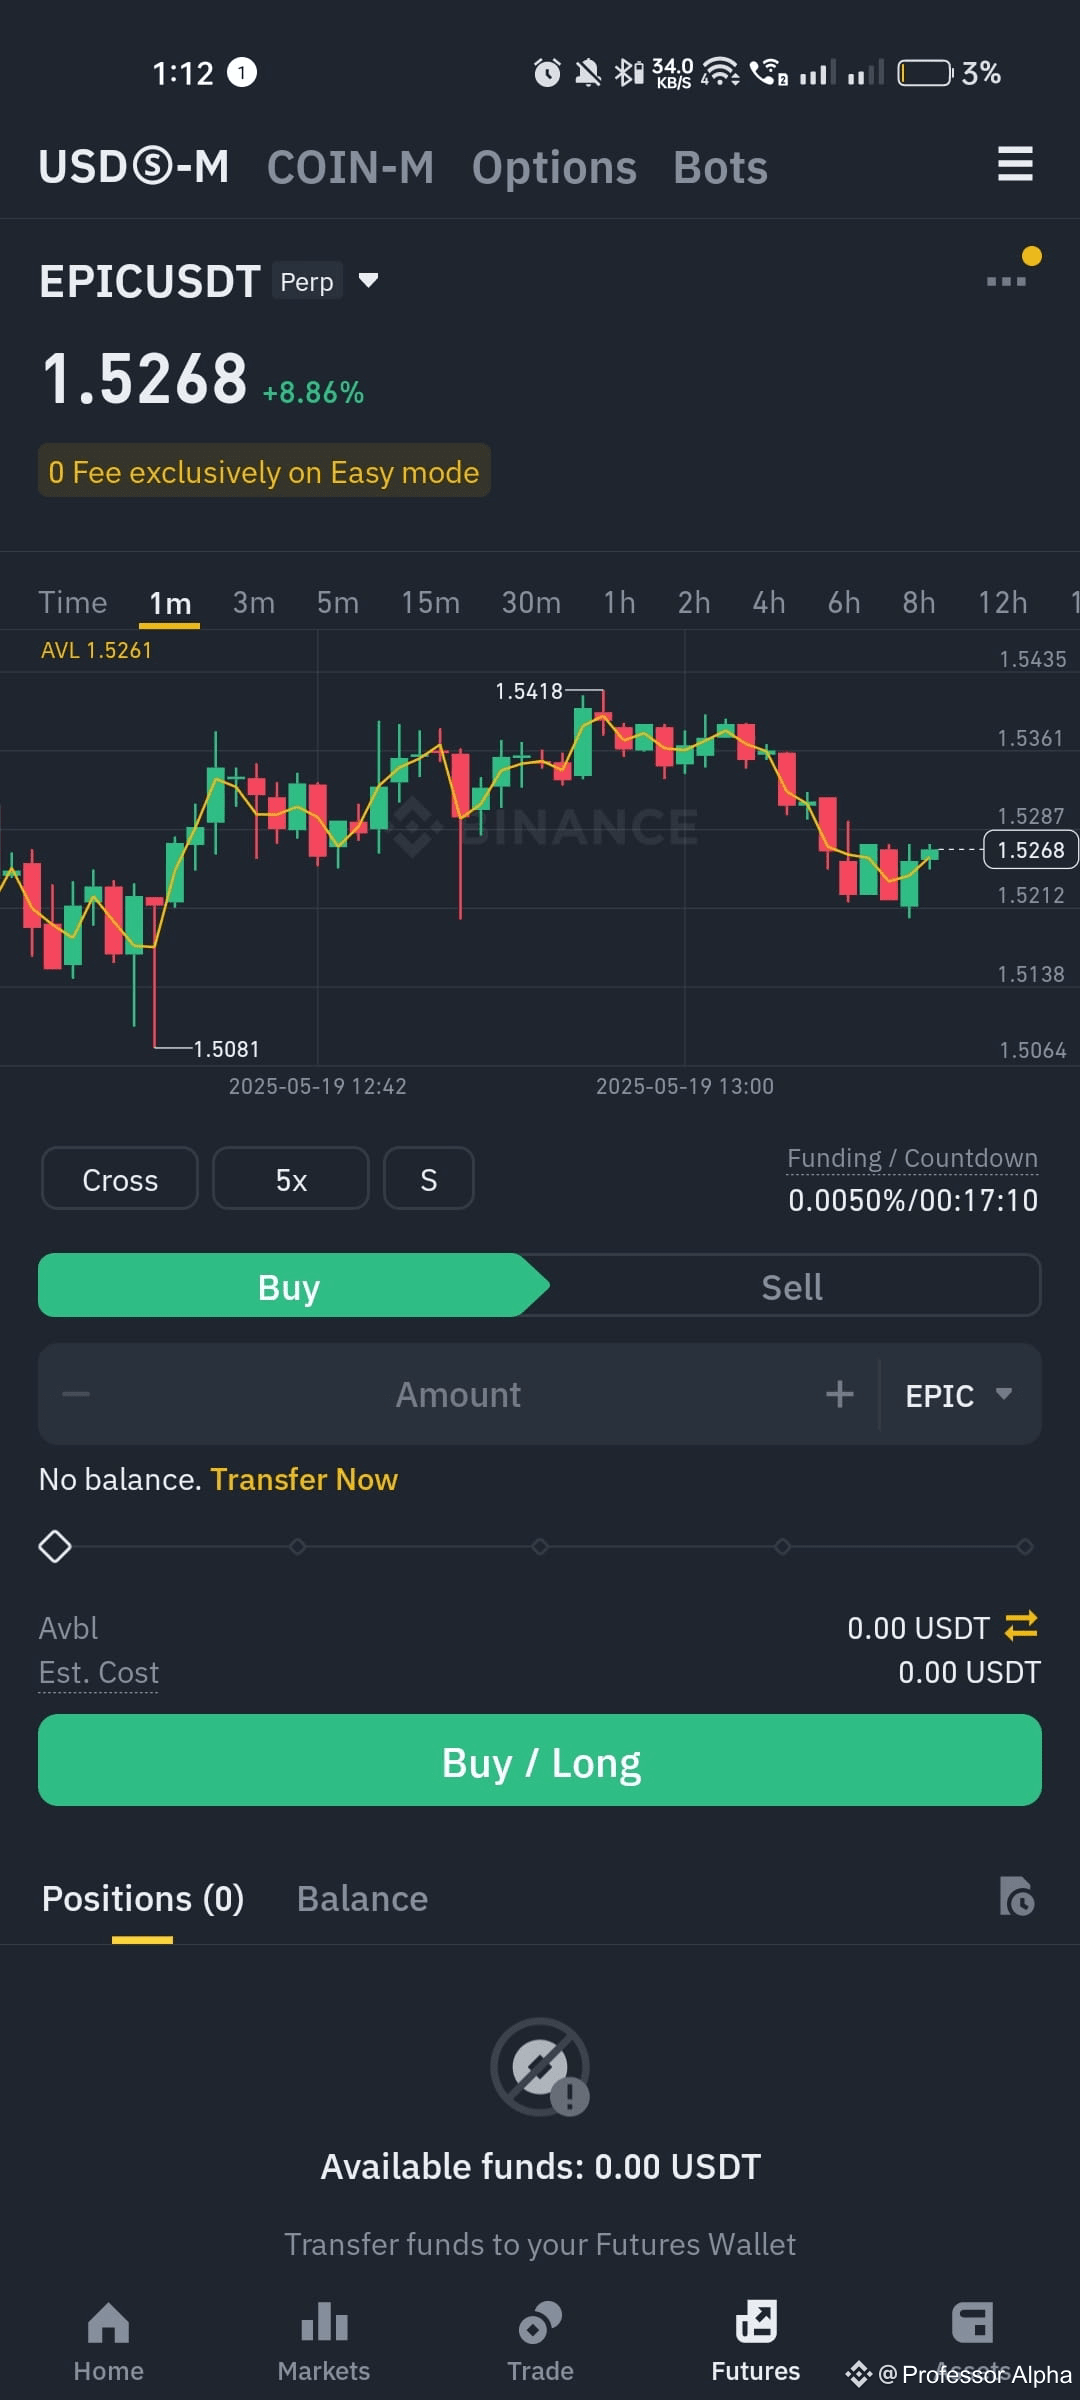Tap the 1.5081 low price label
Screen dimensions: 1080x2400
tap(226, 1049)
